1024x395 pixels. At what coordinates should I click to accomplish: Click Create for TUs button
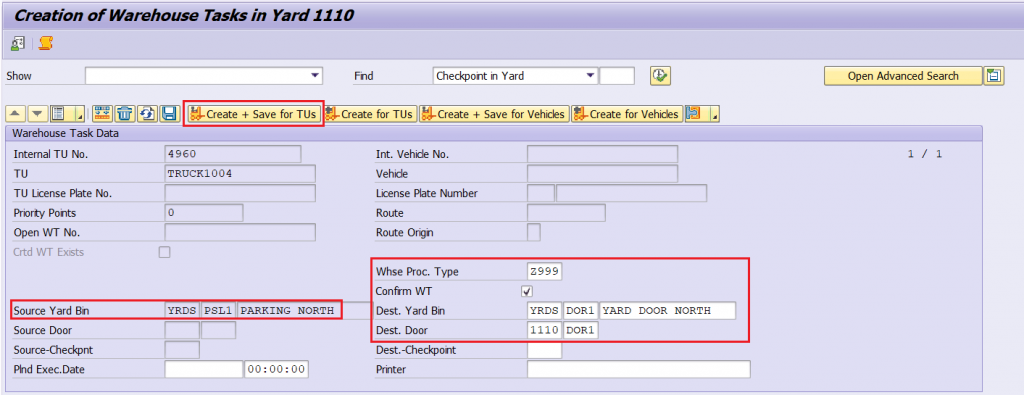[370, 114]
